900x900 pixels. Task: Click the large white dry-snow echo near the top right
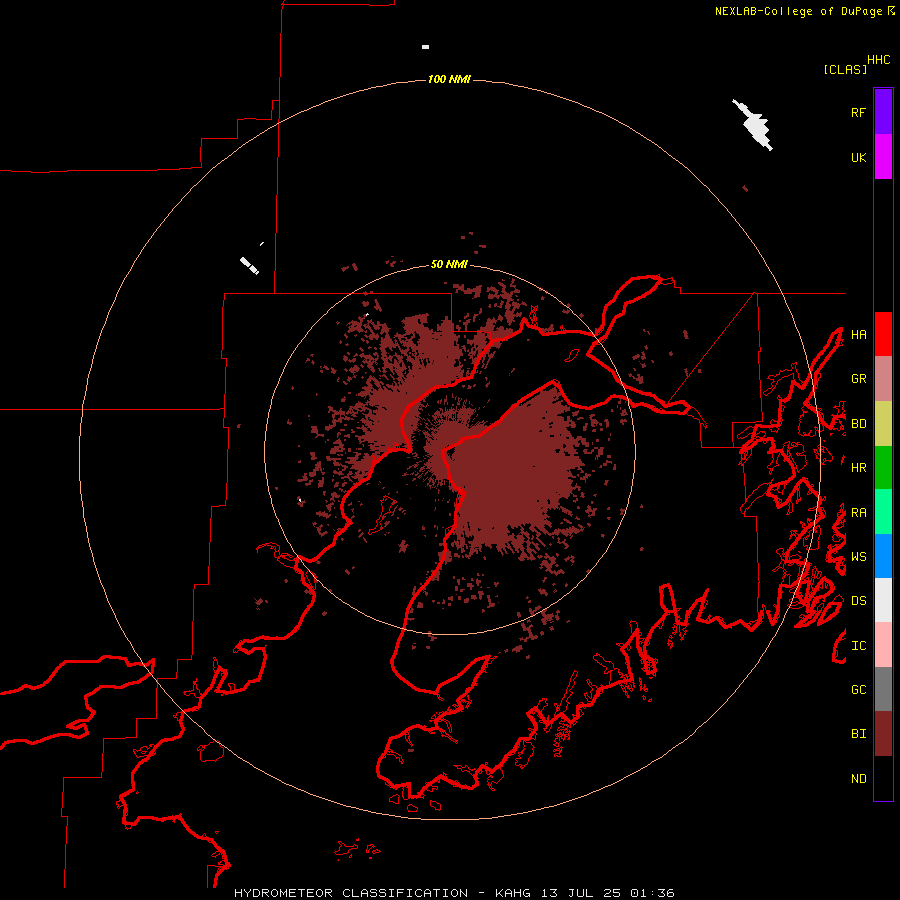coord(755,126)
